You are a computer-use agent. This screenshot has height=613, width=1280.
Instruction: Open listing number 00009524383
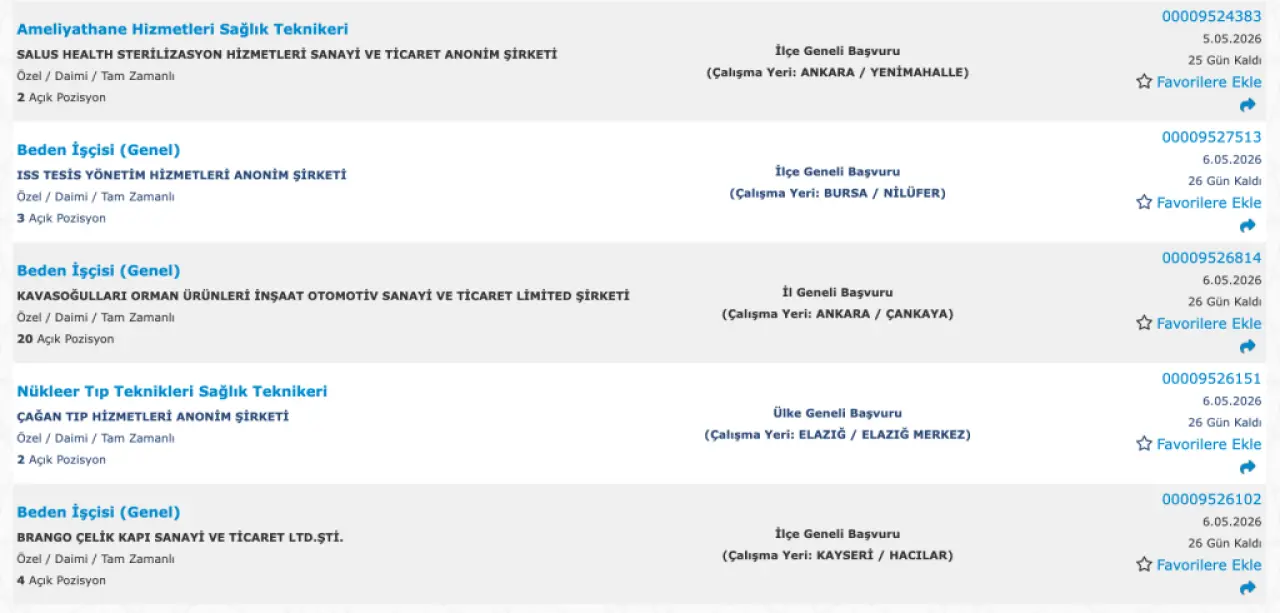click(x=1211, y=17)
